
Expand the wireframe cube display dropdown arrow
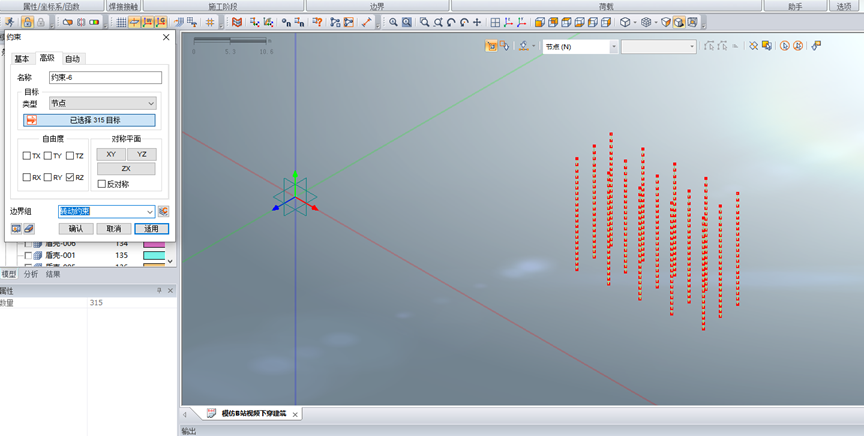click(635, 23)
